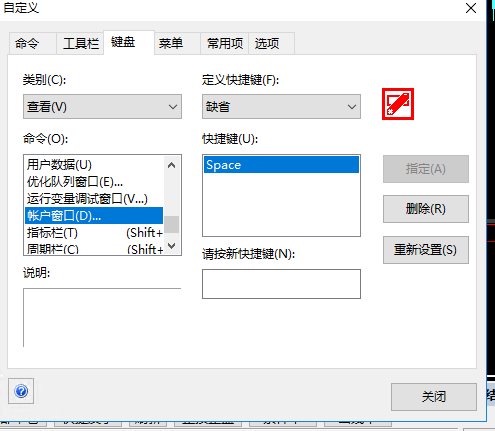495x431 pixels.
Task: Click the 指定(A) button
Action: pos(426,169)
